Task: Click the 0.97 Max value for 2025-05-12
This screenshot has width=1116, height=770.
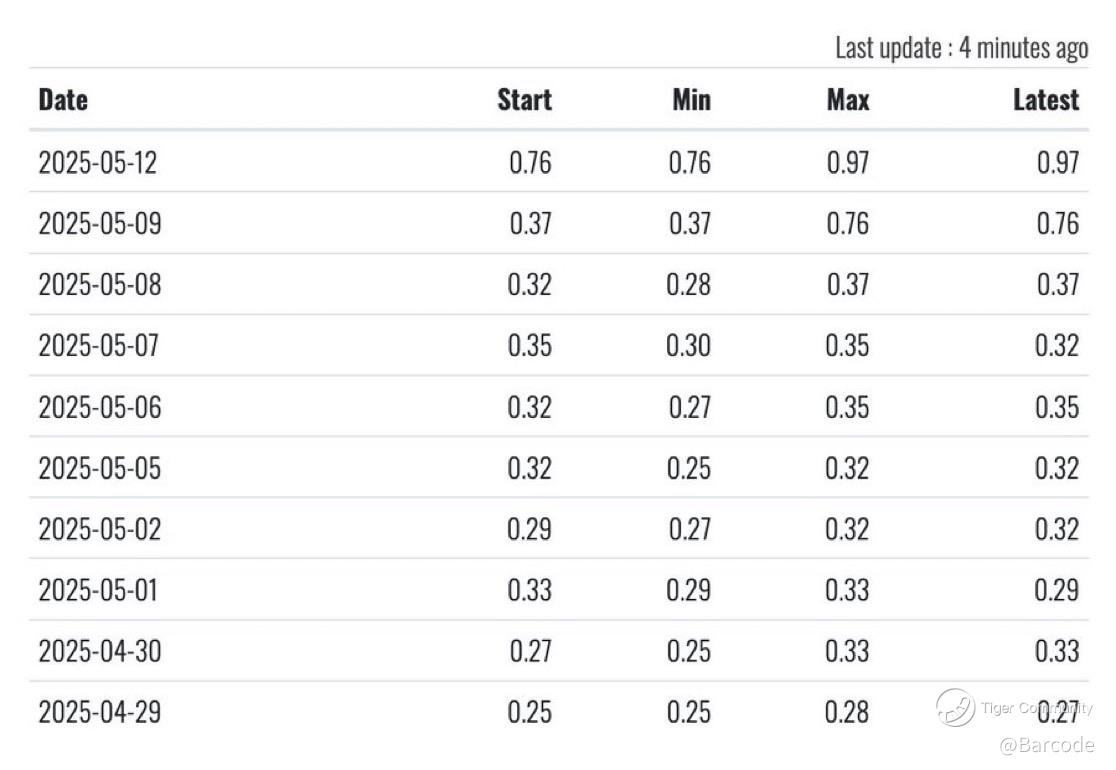Action: click(848, 163)
